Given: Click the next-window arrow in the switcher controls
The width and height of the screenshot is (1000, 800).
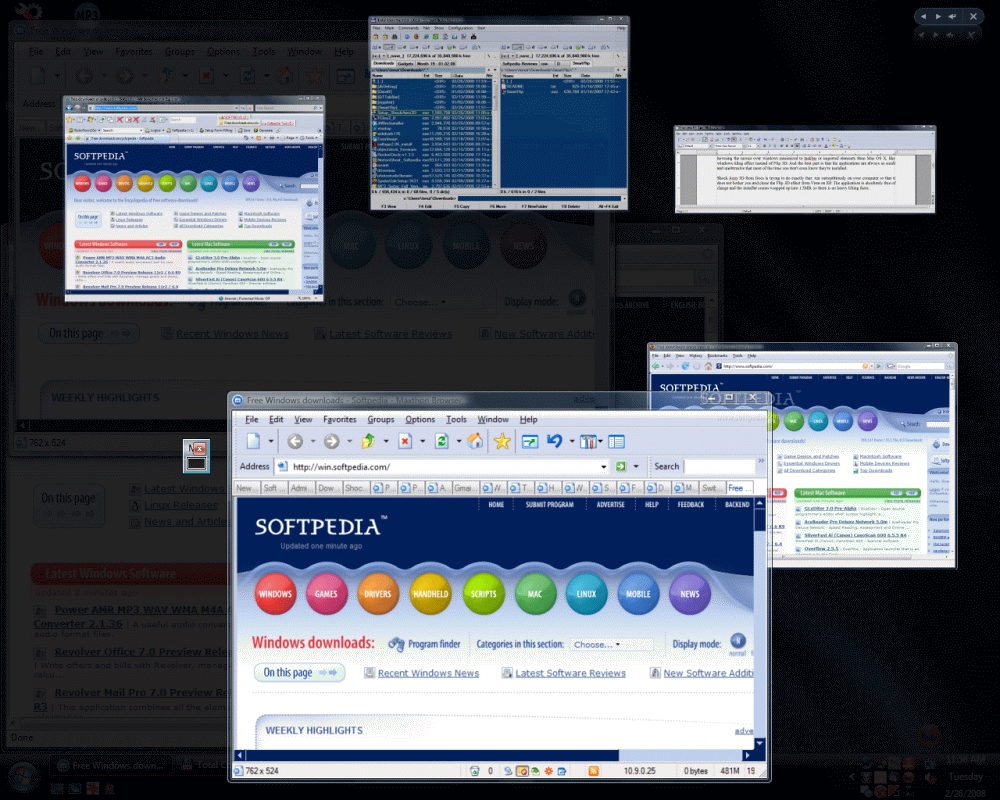Looking at the screenshot, I should [938, 17].
